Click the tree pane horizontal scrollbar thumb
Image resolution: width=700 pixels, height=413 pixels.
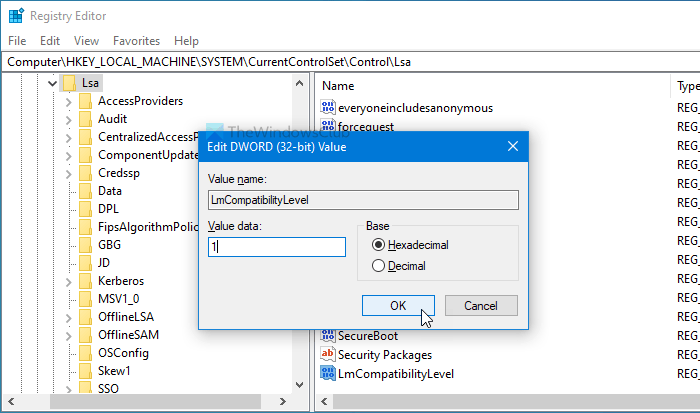[155, 401]
